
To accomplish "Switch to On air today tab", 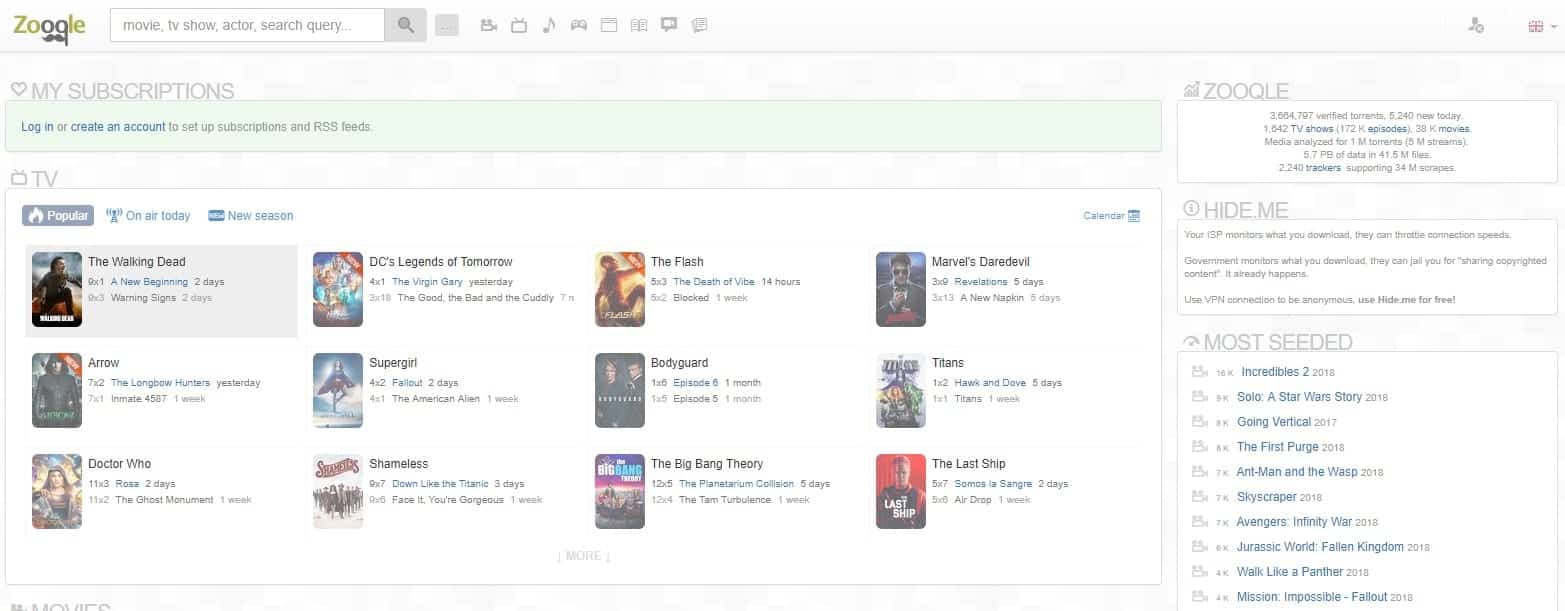I will point(148,216).
